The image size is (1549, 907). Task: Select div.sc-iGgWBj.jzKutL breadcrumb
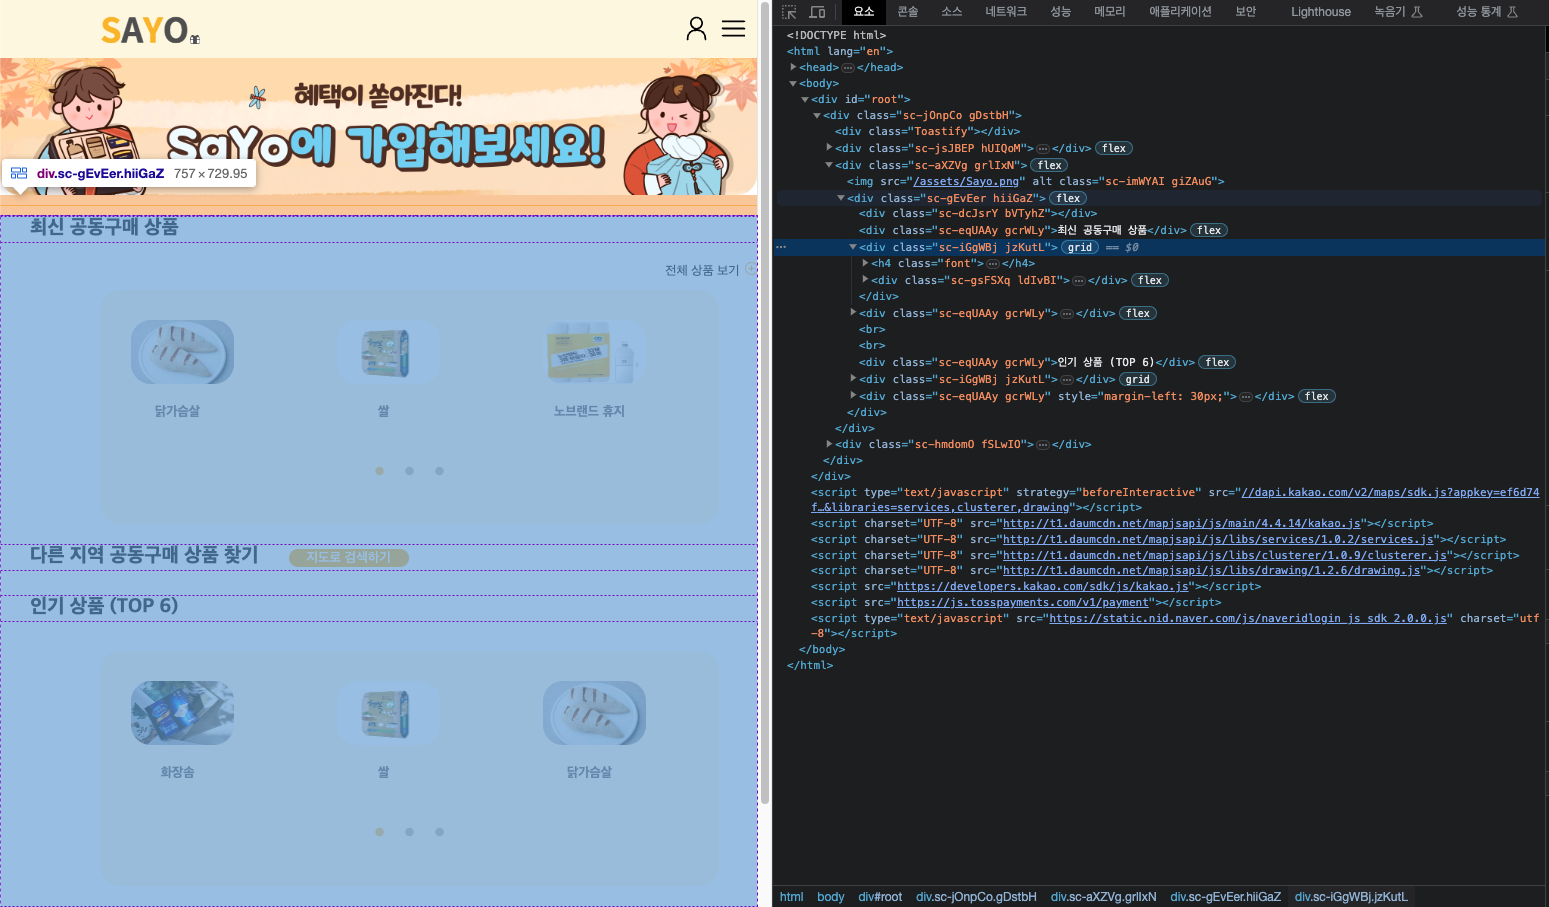point(1351,897)
